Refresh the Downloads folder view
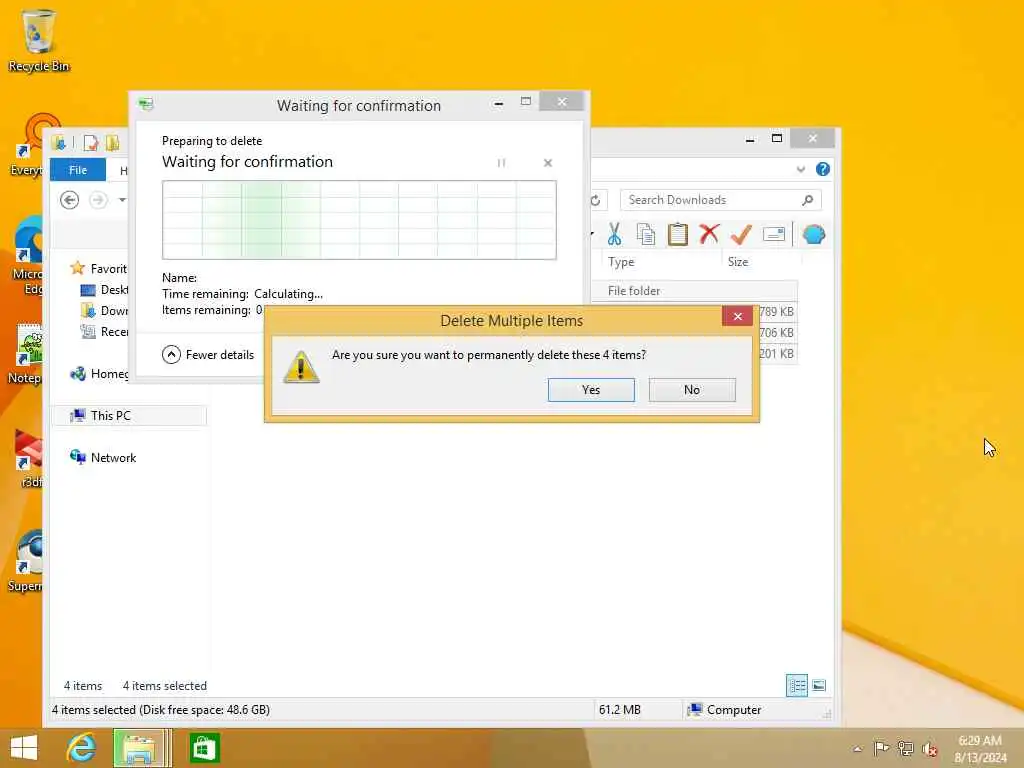 point(596,200)
